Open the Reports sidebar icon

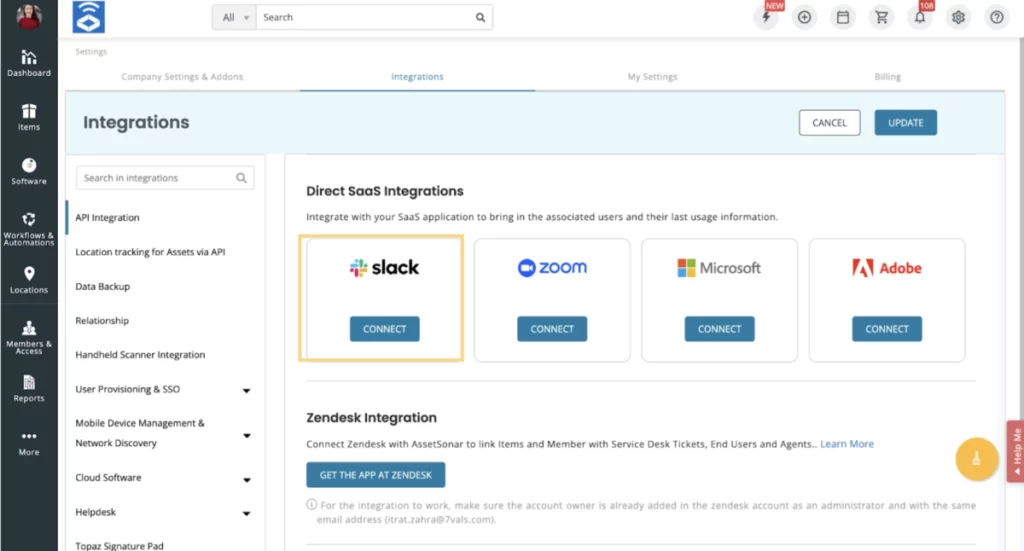(x=29, y=388)
